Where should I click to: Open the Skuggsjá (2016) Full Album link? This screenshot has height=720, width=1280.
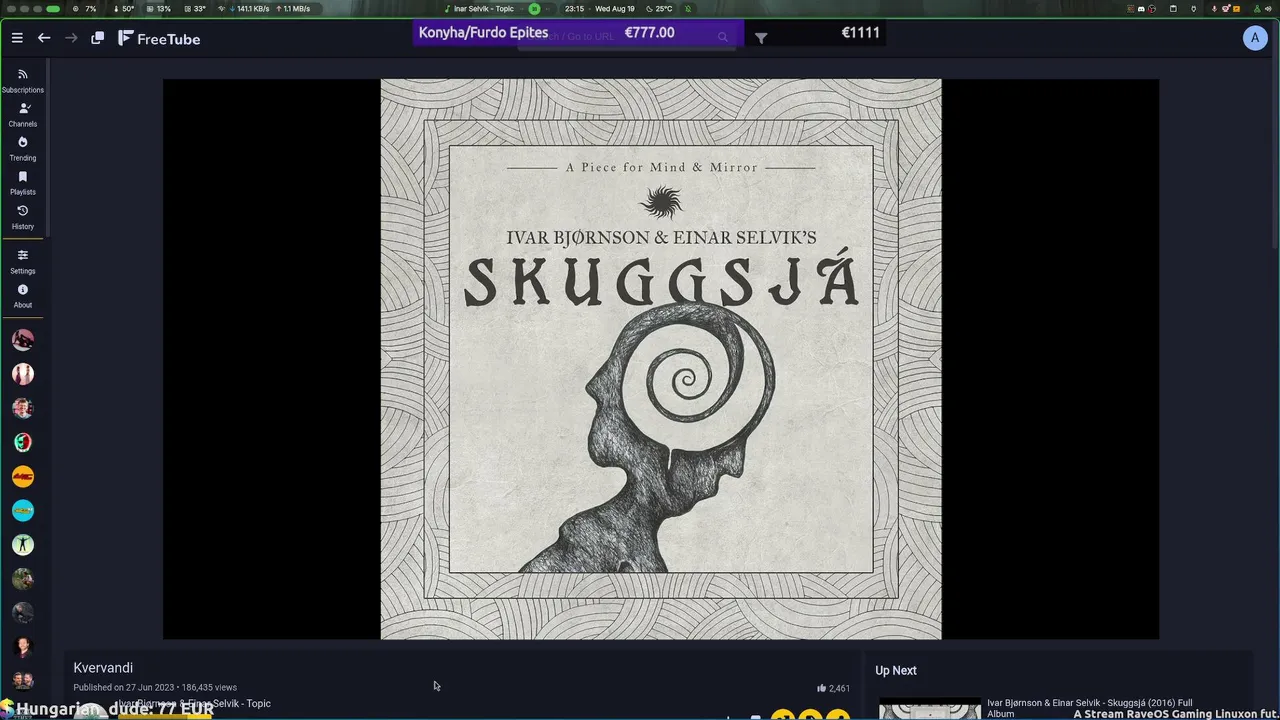[1090, 708]
